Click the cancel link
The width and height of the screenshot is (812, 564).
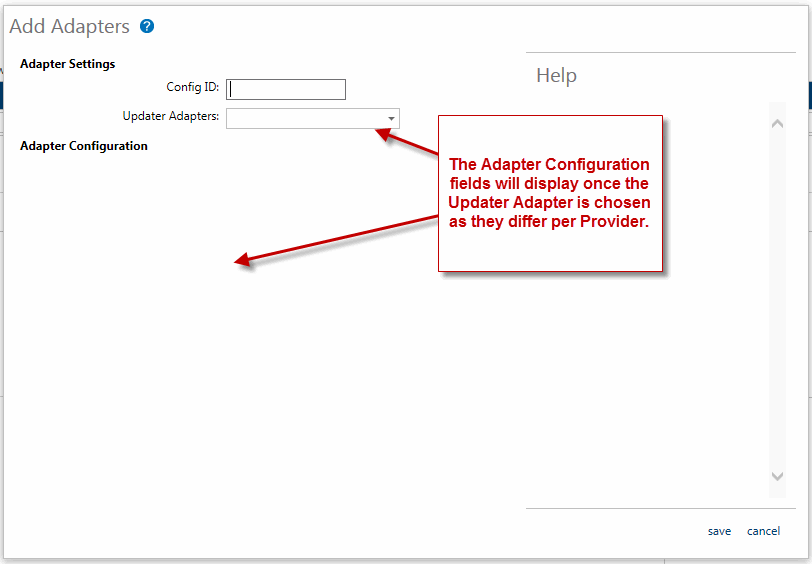click(x=763, y=531)
